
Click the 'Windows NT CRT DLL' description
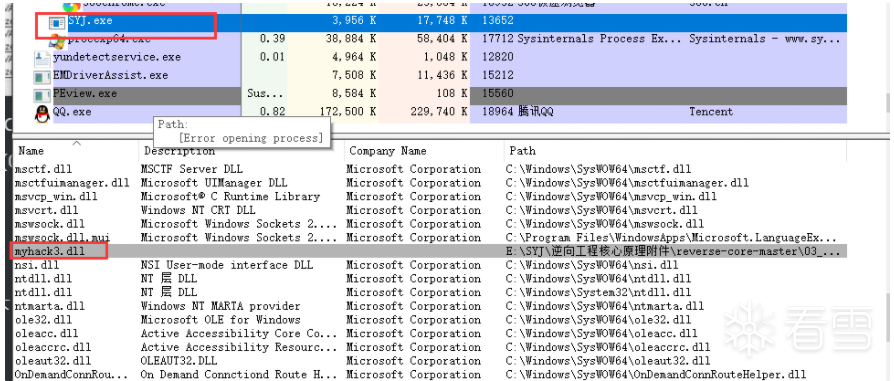tap(198, 210)
